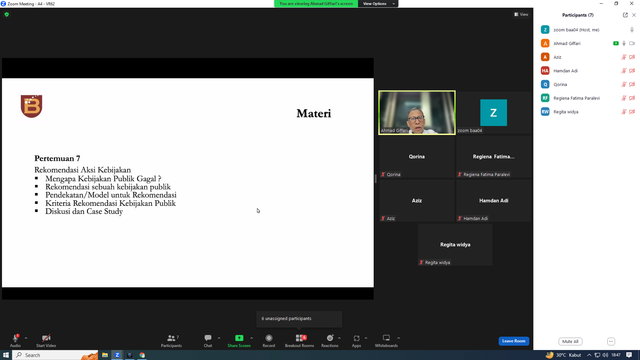Select the zoom baa04 video tile
Viewport: 640px width, 360px height.
pos(493,113)
